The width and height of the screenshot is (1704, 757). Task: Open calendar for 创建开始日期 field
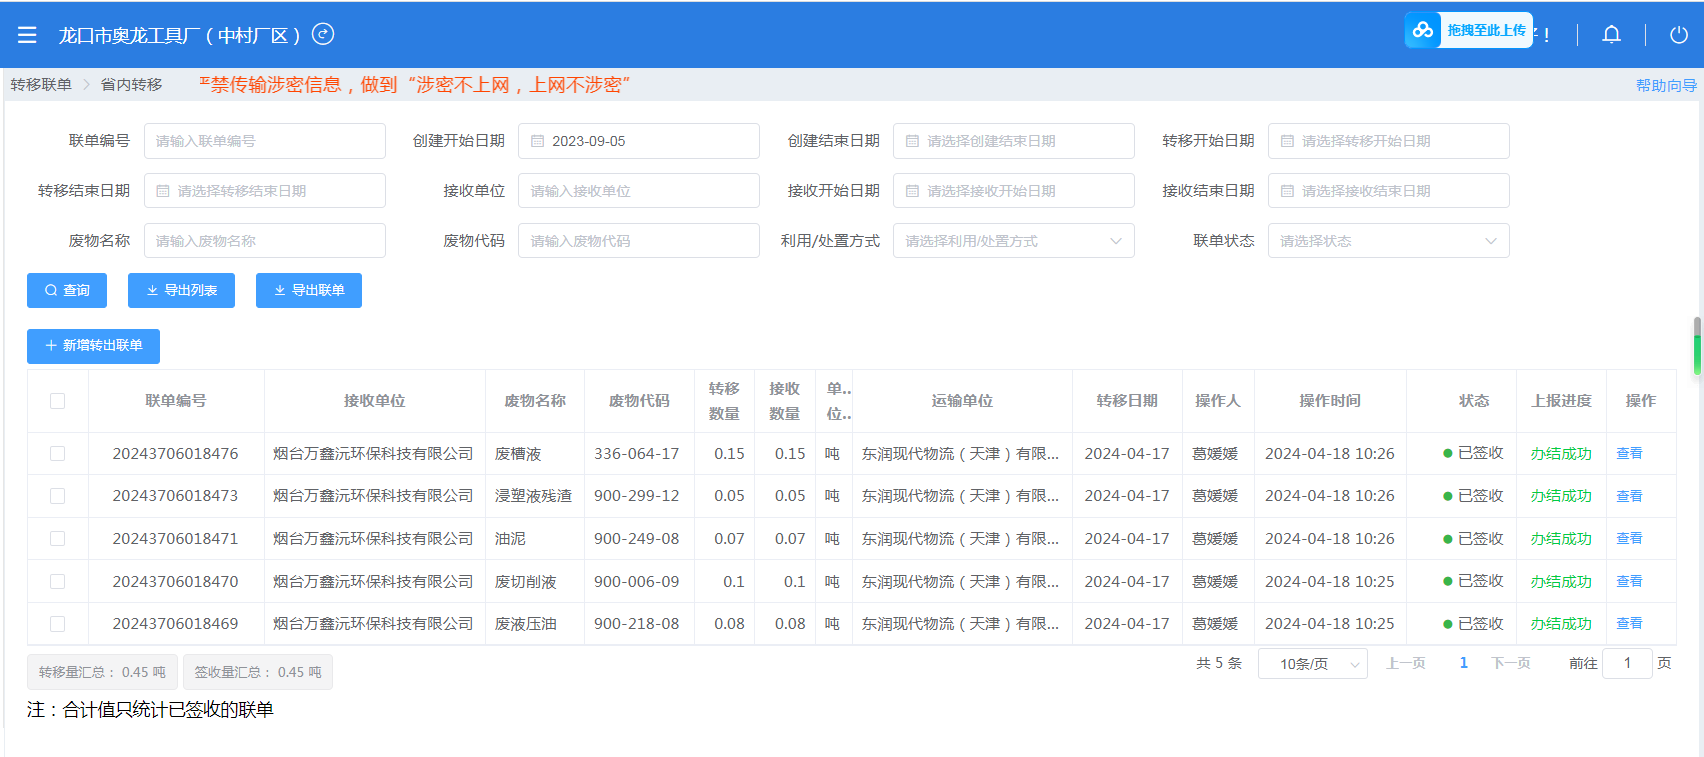pos(538,141)
